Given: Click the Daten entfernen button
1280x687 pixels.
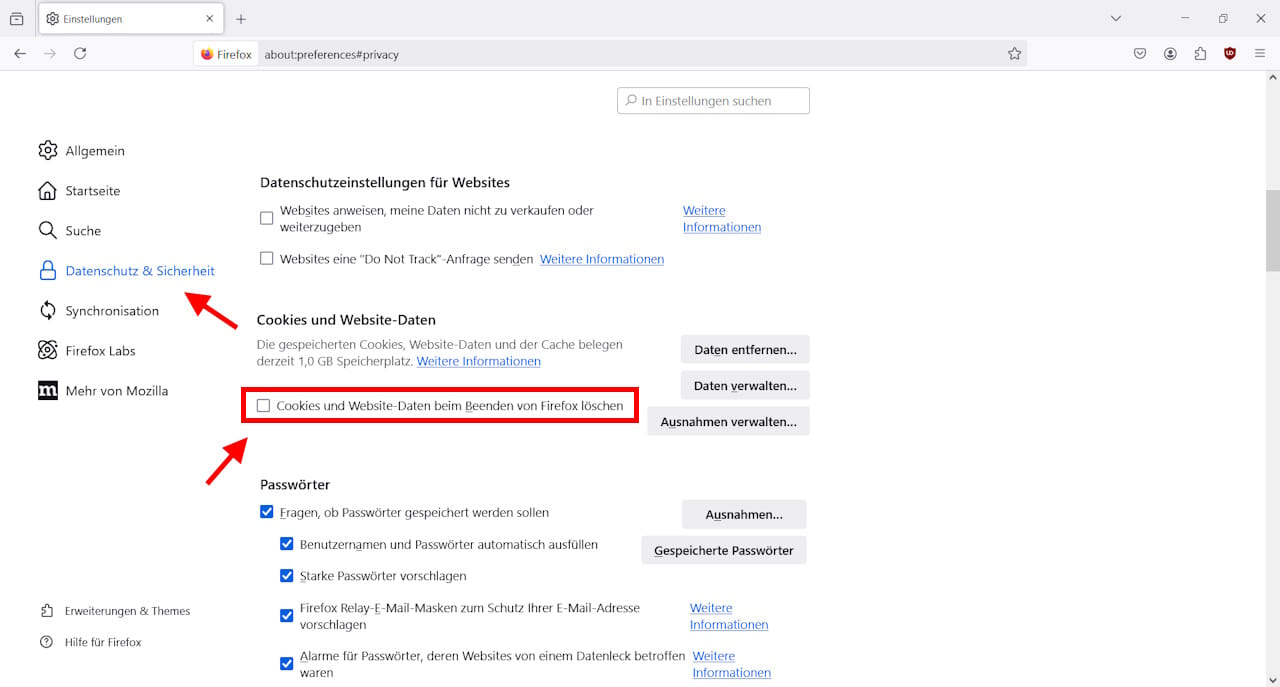Looking at the screenshot, I should point(744,349).
